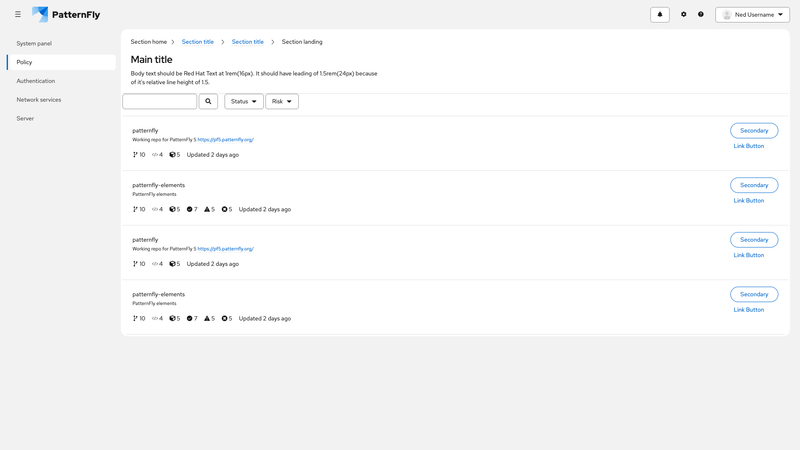Screen dimensions: 800x450
Task: Go to System panel nav item
Action: pos(34,43)
